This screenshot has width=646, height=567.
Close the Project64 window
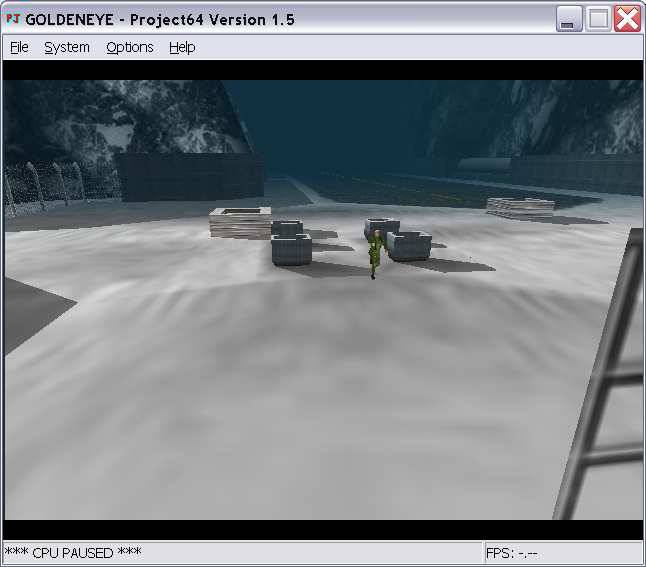point(627,19)
